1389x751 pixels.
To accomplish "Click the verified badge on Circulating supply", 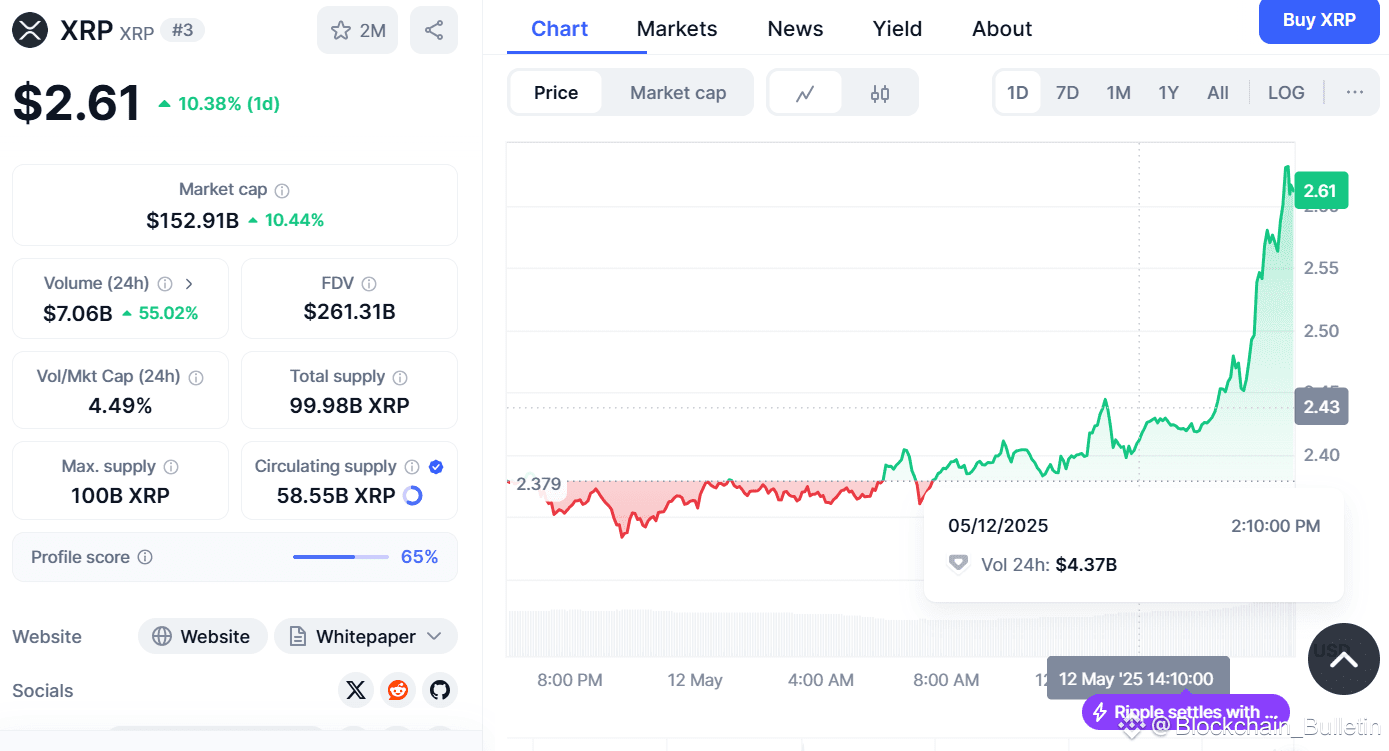I will point(436,466).
